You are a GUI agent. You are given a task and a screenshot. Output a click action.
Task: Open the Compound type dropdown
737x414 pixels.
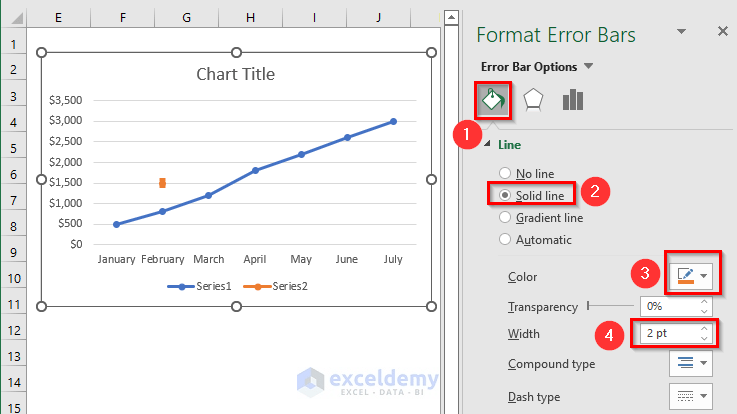691,363
